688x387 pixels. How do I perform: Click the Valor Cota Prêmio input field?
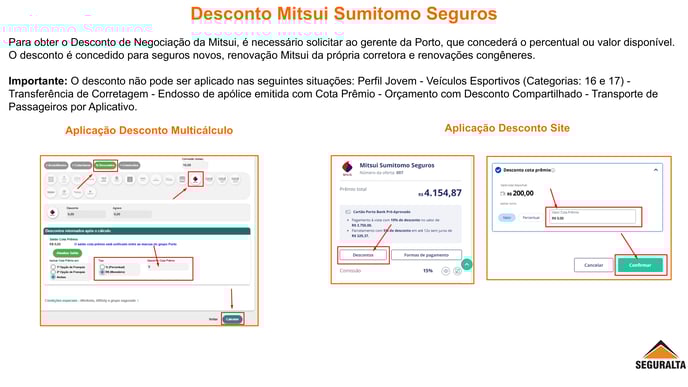592,216
